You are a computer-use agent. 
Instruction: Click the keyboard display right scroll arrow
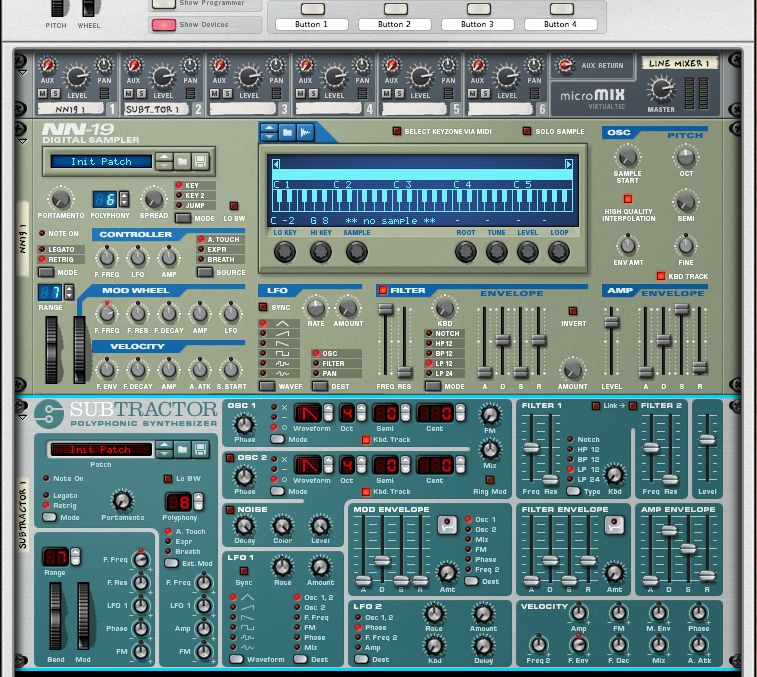coord(569,164)
